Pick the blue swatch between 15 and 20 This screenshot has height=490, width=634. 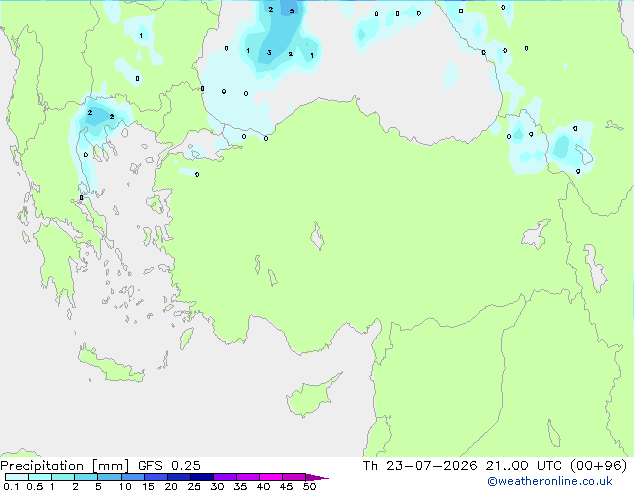tap(156, 477)
